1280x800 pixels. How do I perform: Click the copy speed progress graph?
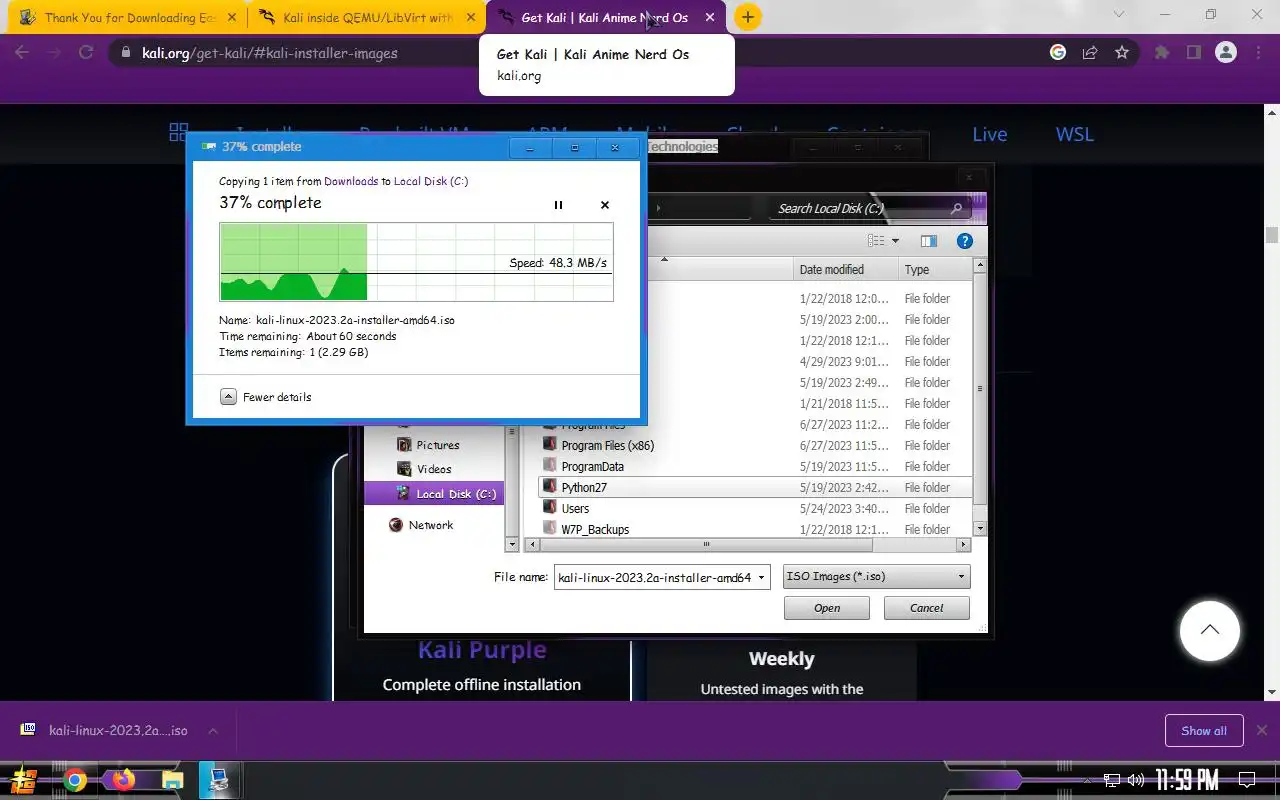[x=416, y=262]
